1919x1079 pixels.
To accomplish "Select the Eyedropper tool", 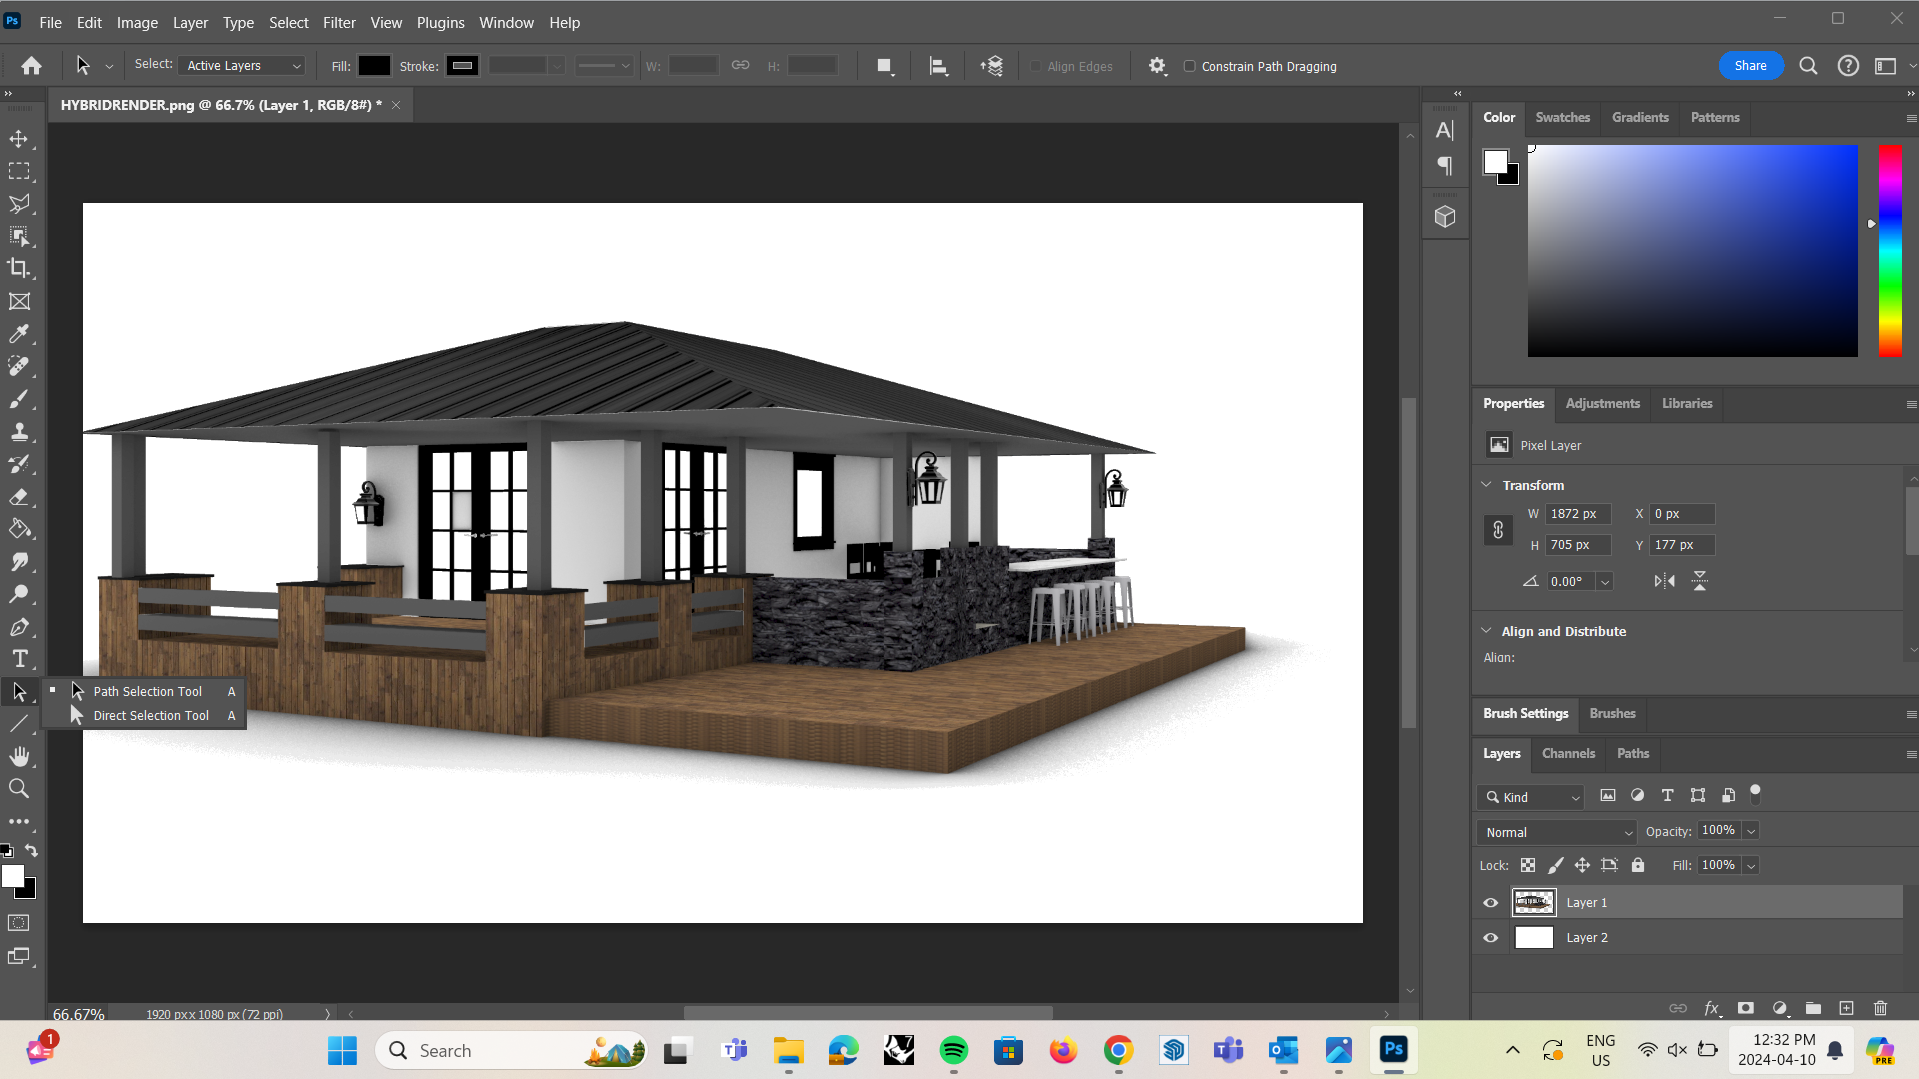I will click(x=19, y=334).
